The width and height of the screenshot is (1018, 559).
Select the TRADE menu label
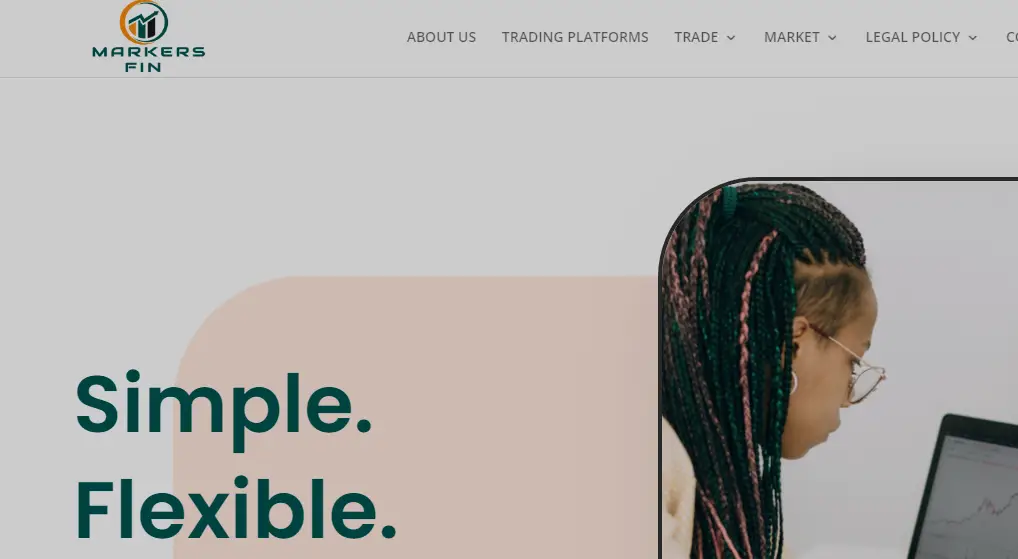click(x=696, y=37)
